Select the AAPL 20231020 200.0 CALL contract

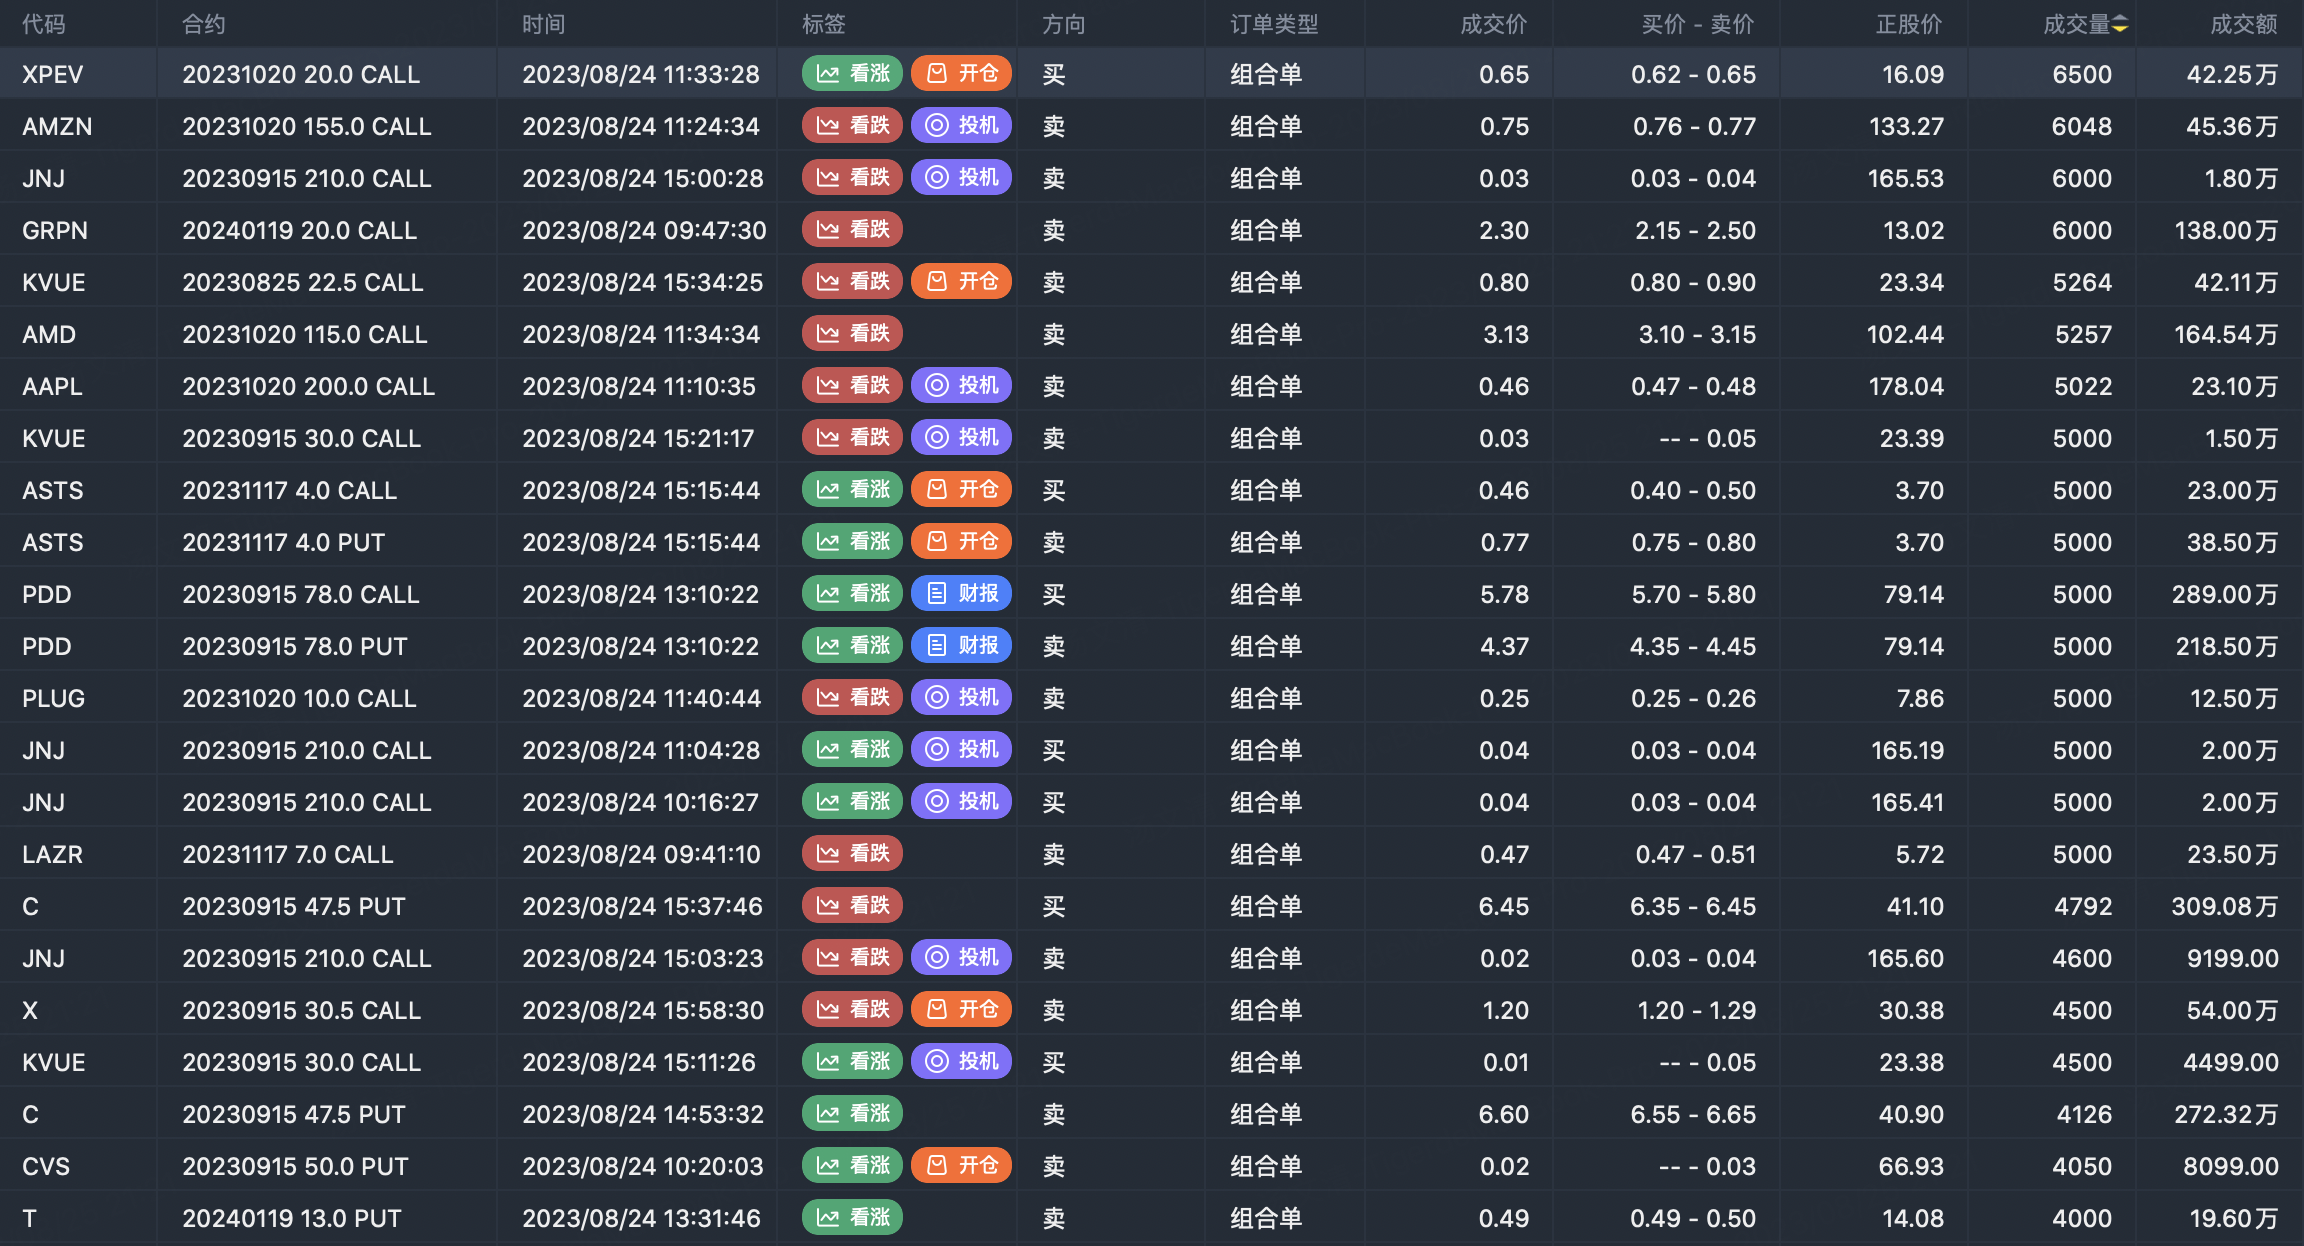pos(308,386)
